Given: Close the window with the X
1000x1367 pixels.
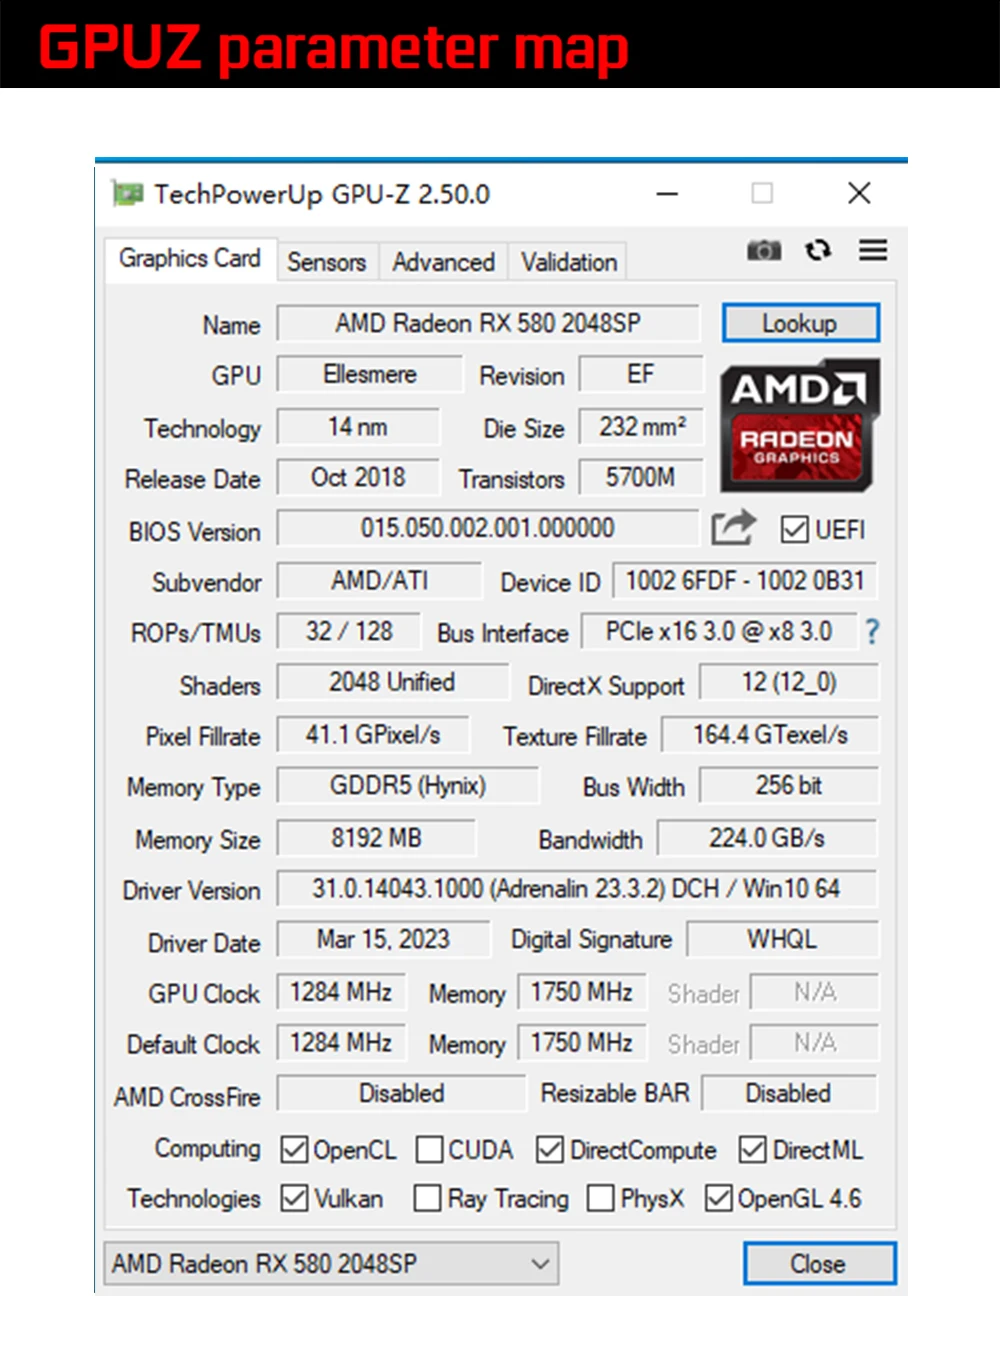Looking at the screenshot, I should (x=859, y=193).
